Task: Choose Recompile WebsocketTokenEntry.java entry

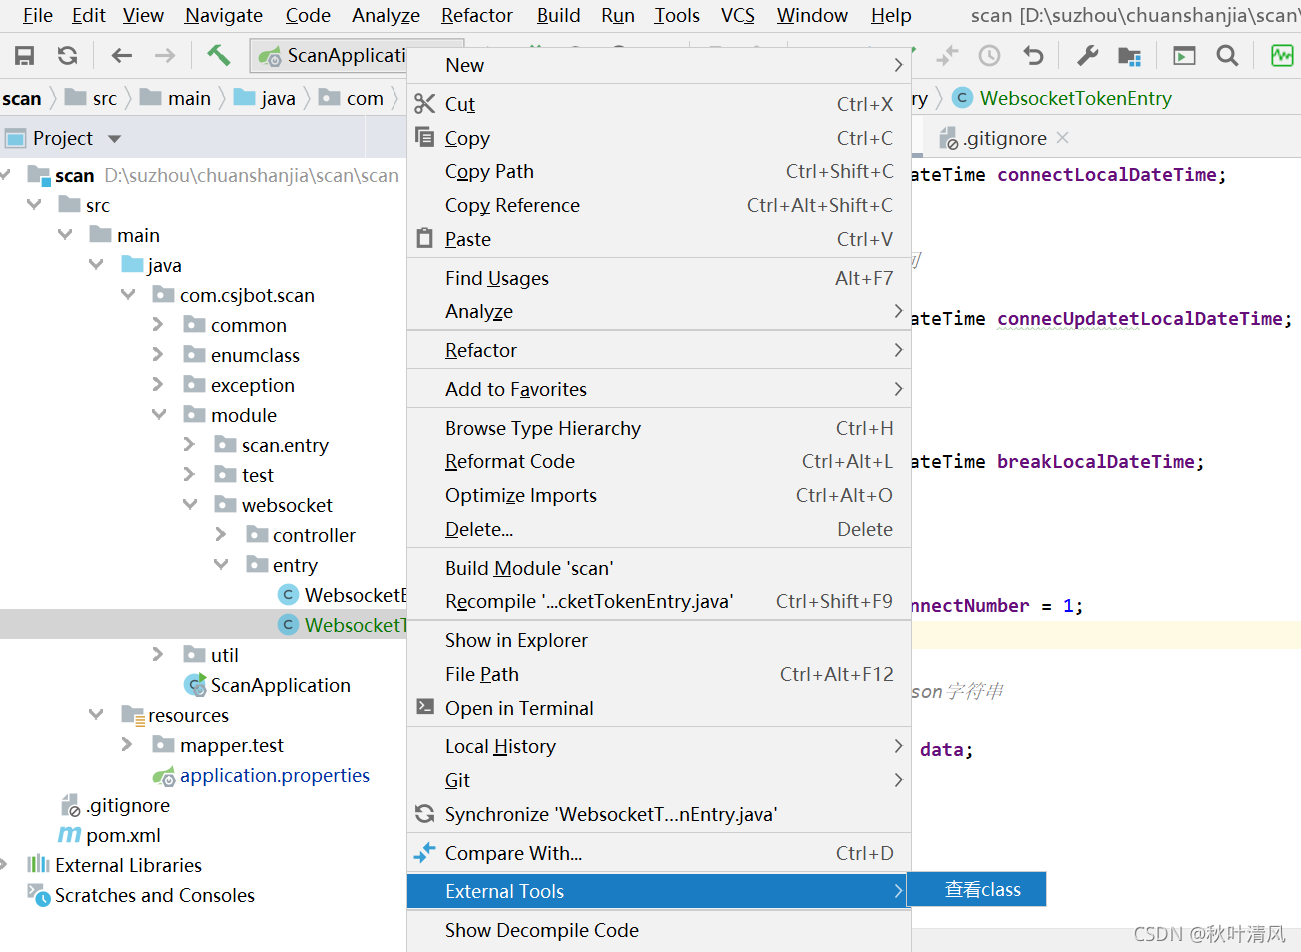Action: [x=659, y=602]
